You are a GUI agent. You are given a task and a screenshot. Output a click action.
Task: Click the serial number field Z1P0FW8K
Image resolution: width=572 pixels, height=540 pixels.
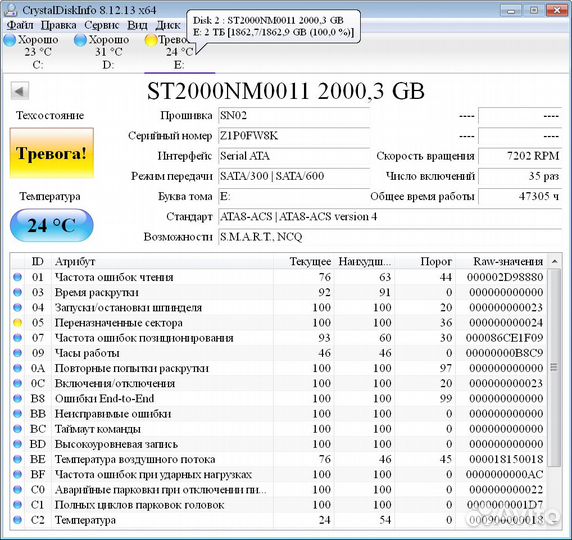[x=294, y=136]
